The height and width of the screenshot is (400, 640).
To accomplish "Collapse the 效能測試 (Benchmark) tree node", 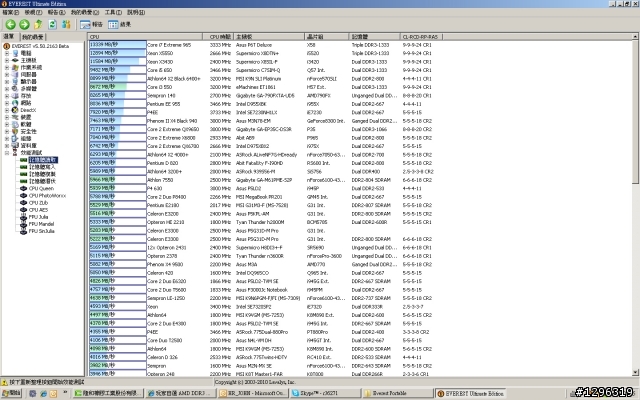I will point(7,153).
